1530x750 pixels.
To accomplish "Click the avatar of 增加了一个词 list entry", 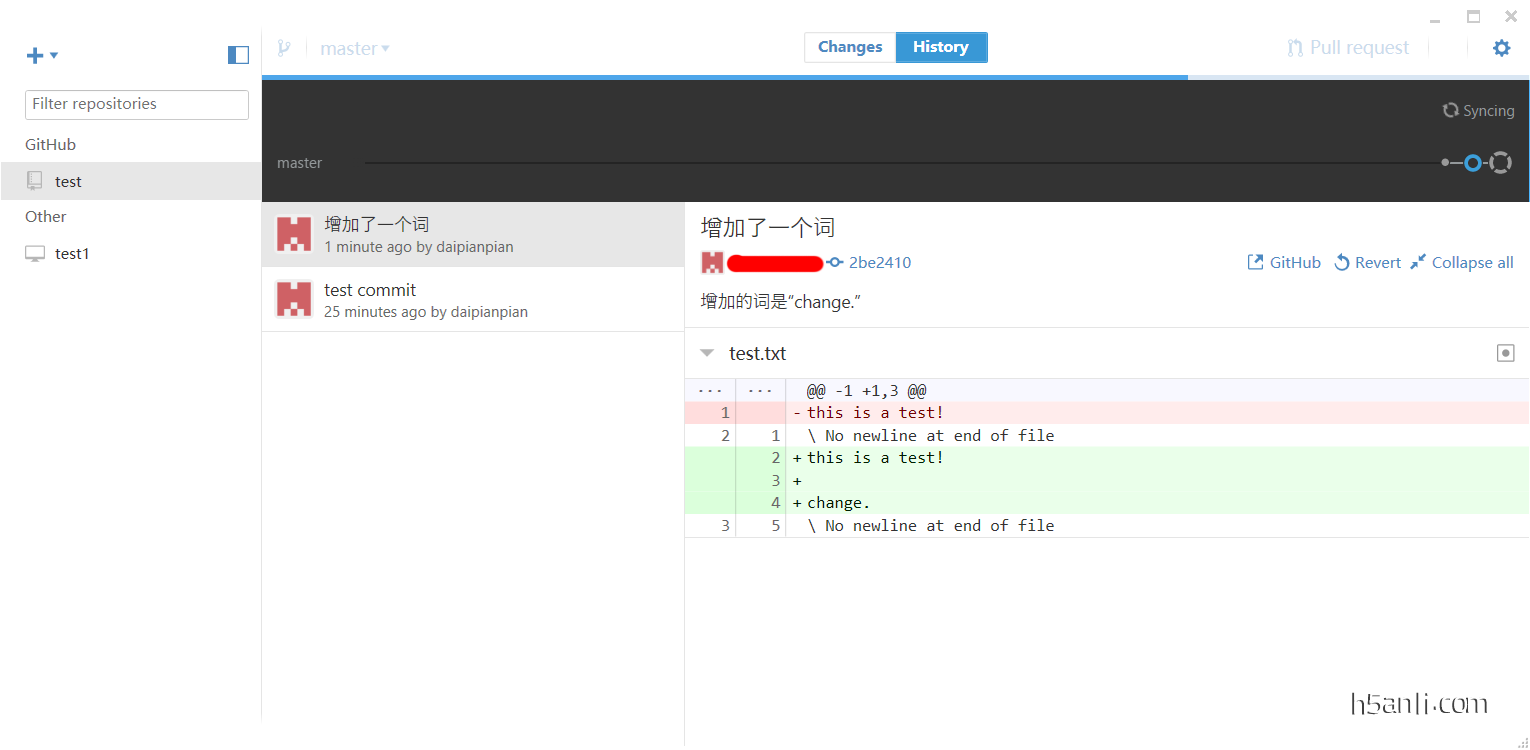I will coord(294,234).
